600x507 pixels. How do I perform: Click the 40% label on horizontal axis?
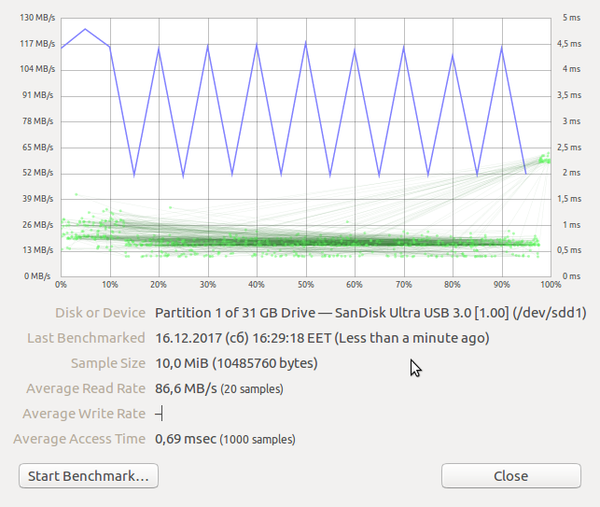(256, 285)
